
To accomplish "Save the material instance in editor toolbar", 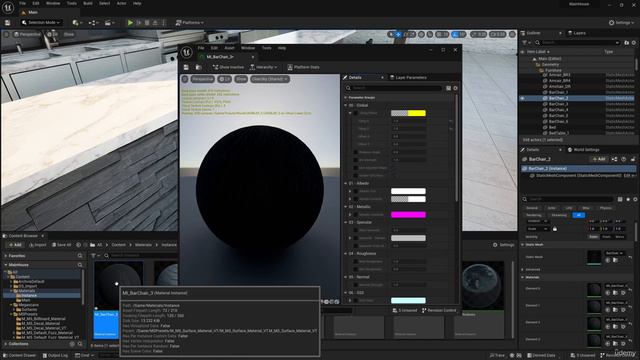I will (186, 67).
